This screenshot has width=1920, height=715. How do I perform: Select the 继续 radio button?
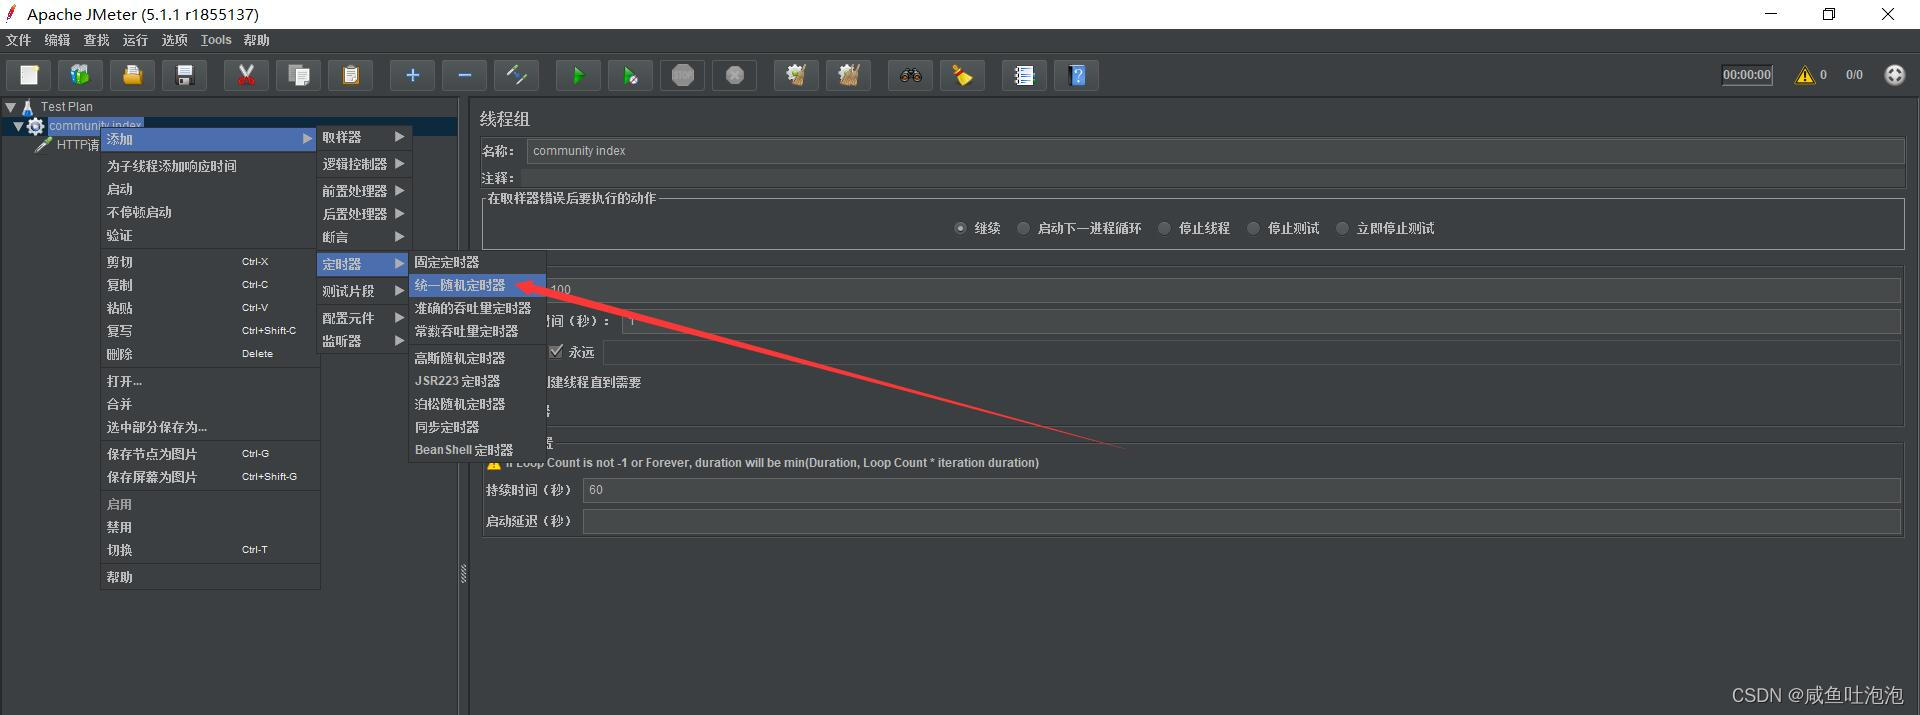tap(960, 228)
